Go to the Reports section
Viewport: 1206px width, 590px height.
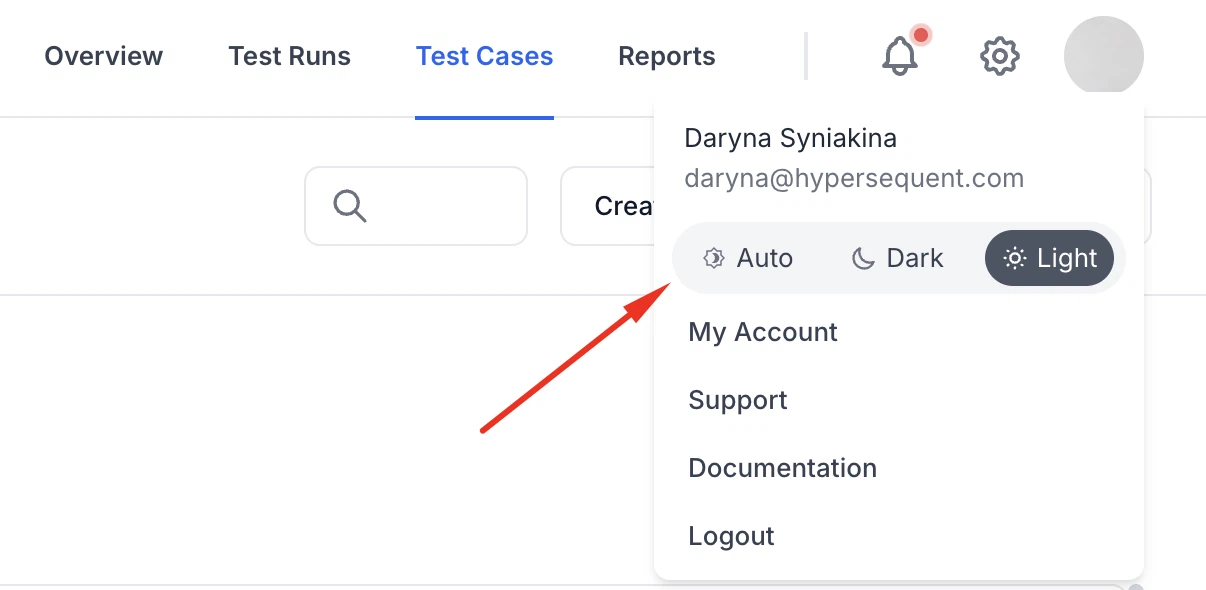coord(666,56)
